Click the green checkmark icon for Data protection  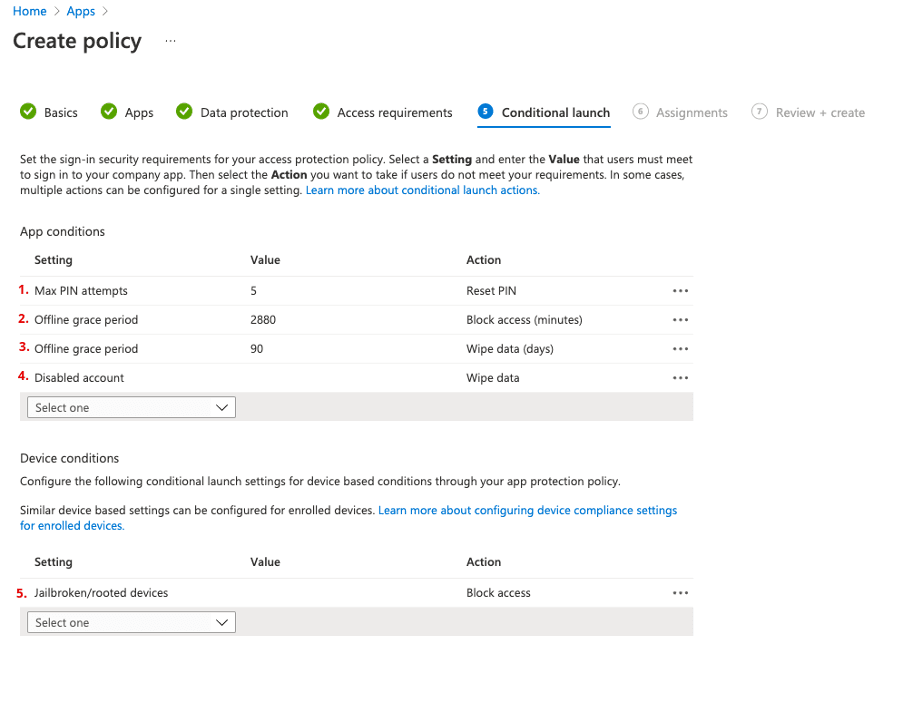click(184, 112)
